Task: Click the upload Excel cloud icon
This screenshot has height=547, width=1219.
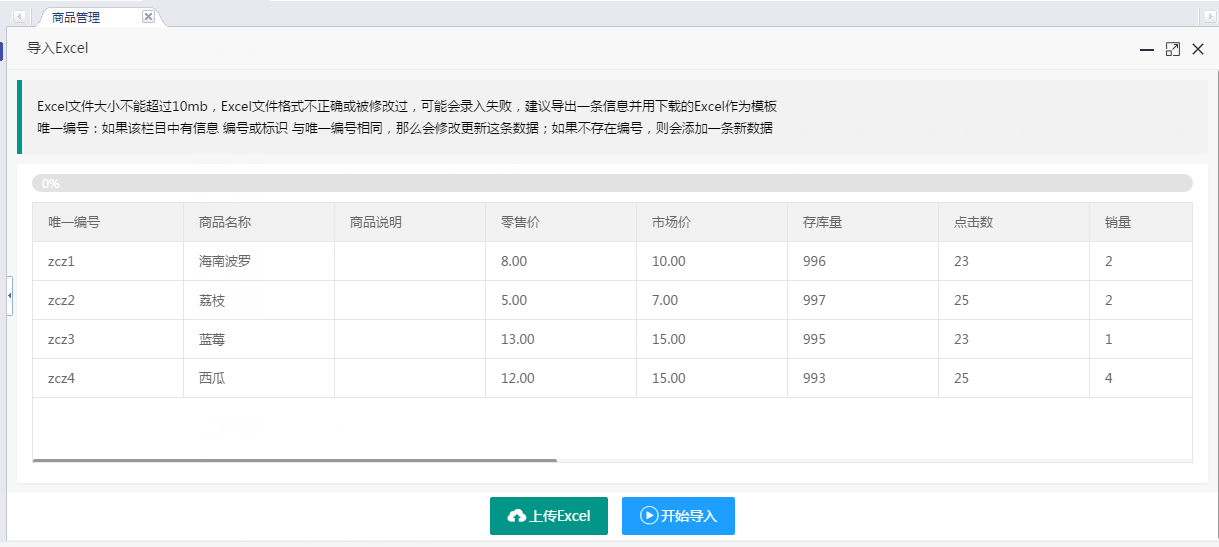Action: coord(517,516)
